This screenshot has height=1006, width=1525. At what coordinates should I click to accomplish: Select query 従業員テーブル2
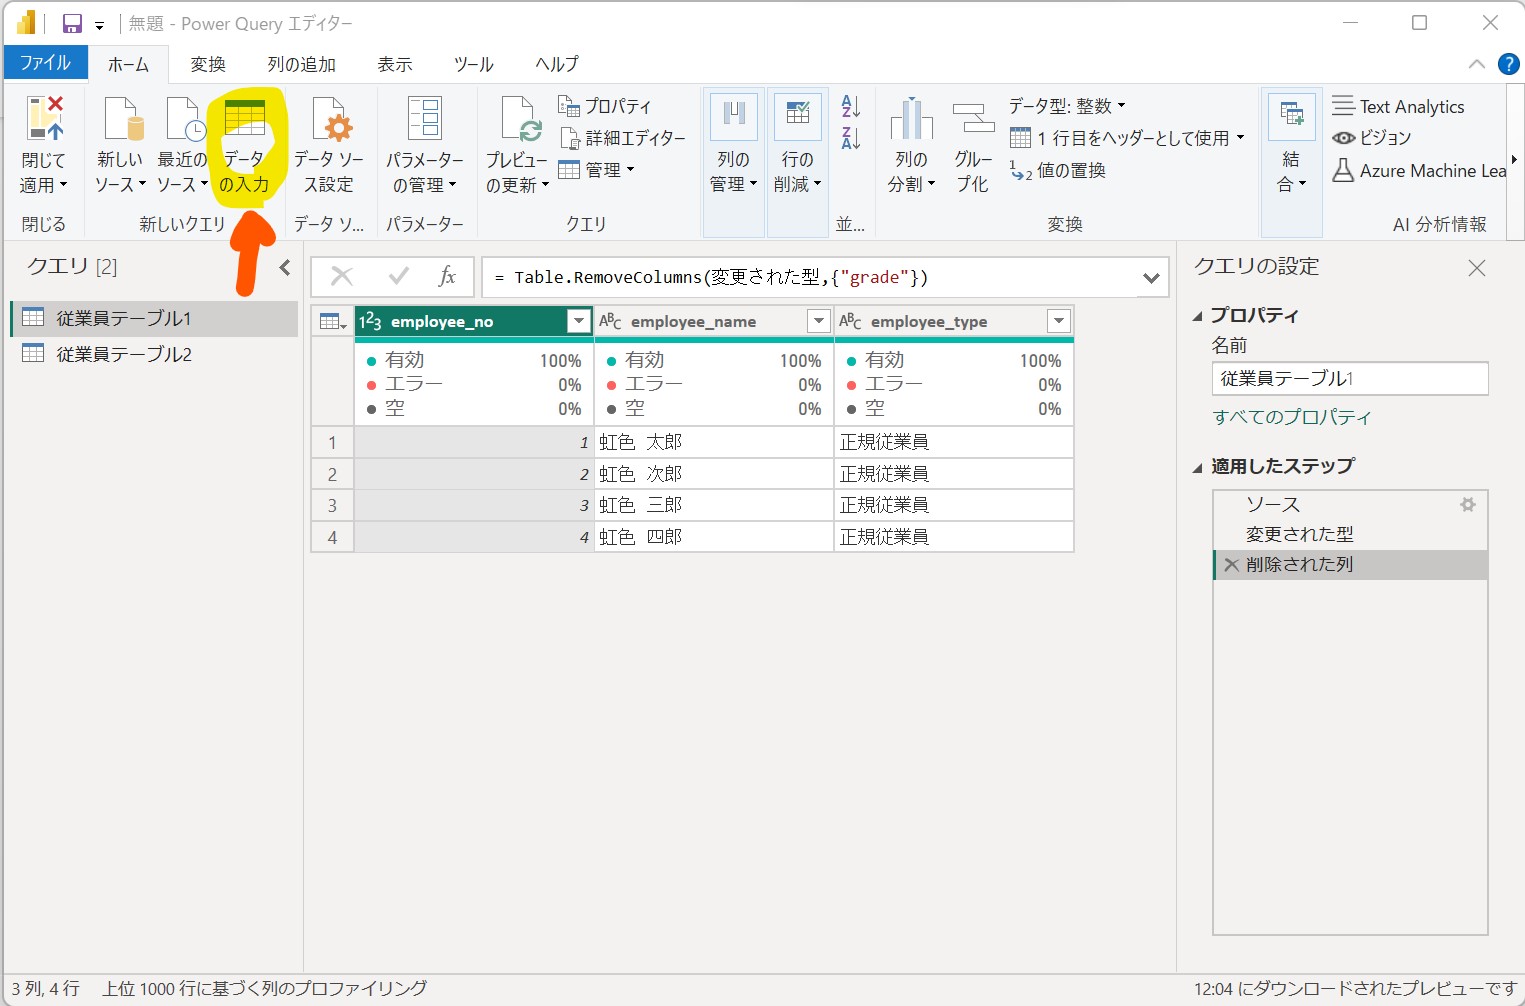[x=154, y=354]
